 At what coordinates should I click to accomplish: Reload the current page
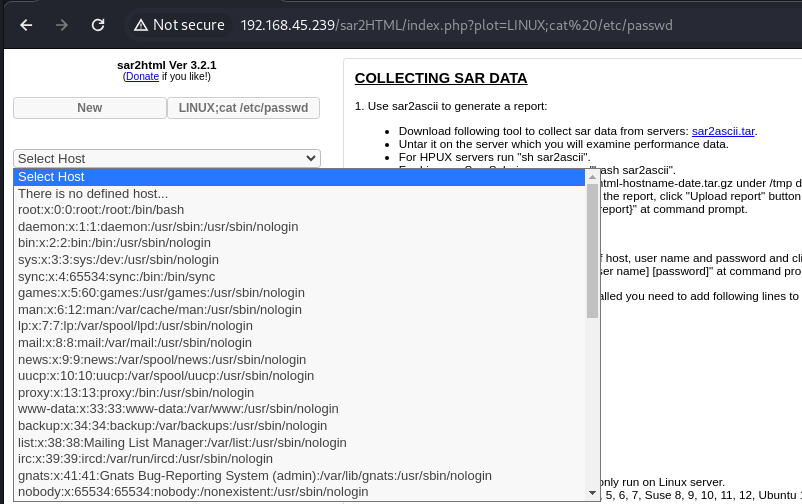(x=98, y=25)
